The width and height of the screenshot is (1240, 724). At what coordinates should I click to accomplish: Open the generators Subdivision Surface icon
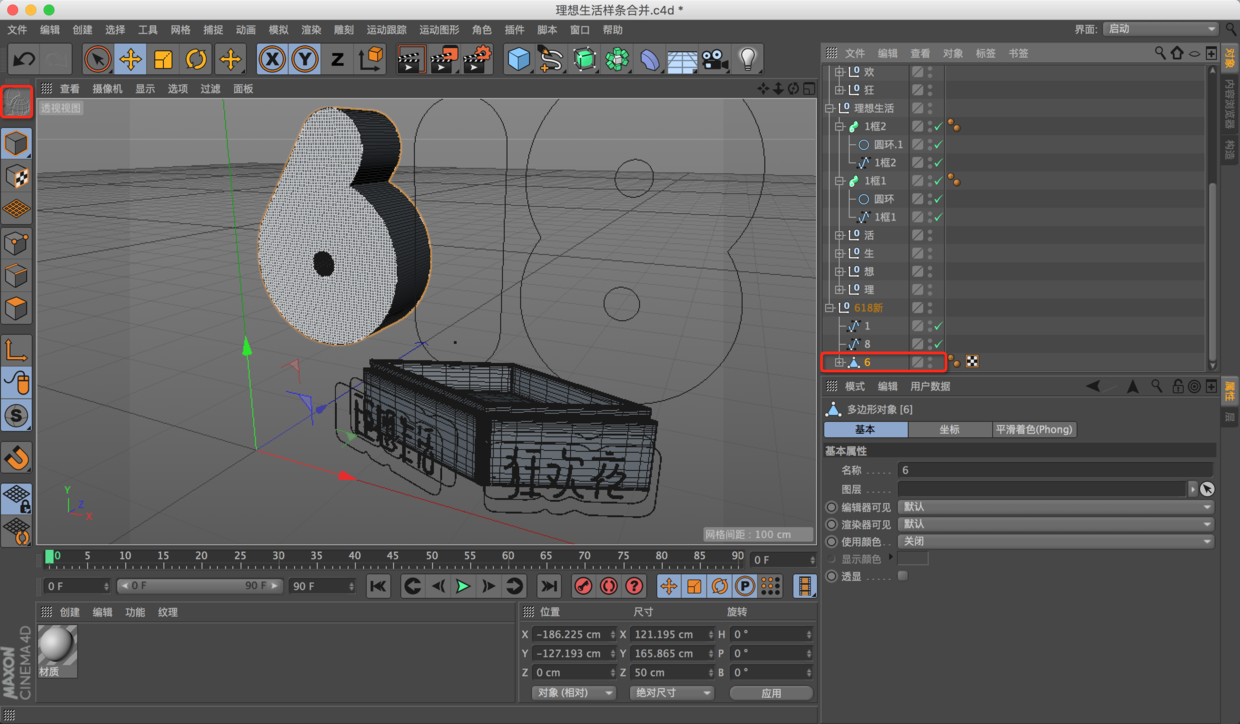[584, 59]
